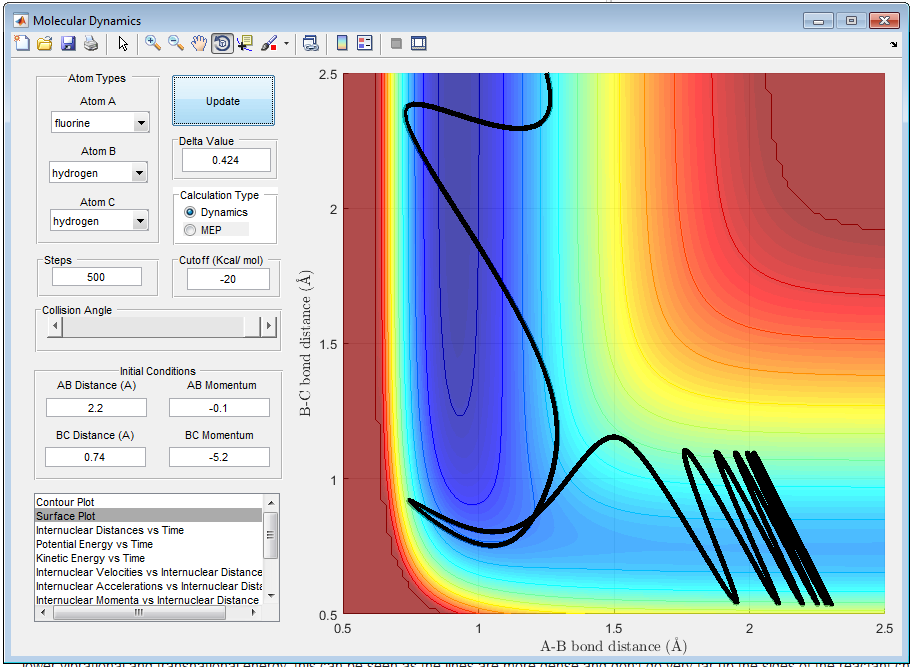Viewport: 910px width, 667px height.
Task: Enable the Data Cursor tool
Action: 245,43
